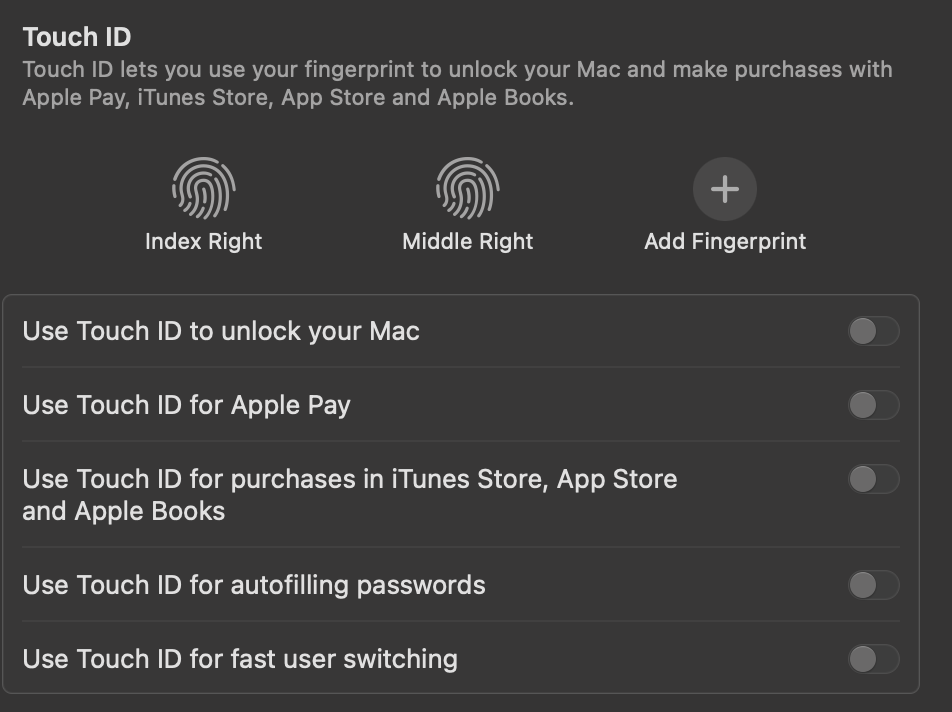Enable Touch ID for autofilling passwords
The height and width of the screenshot is (712, 952).
[x=873, y=585]
